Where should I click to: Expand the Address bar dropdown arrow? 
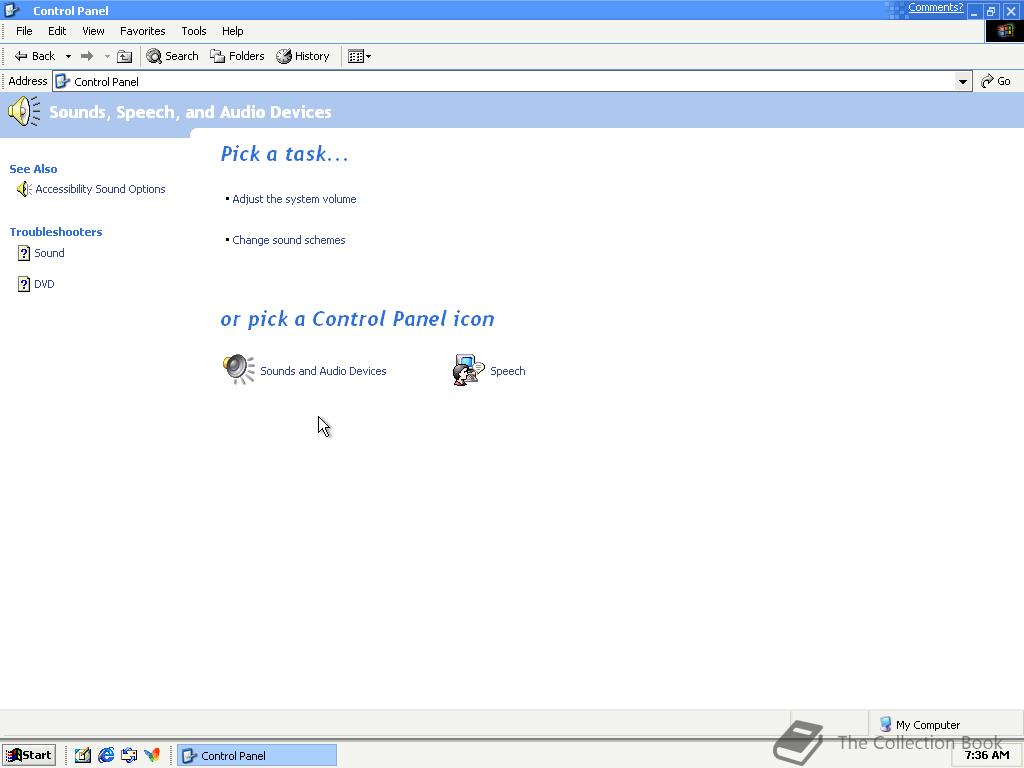coord(963,82)
